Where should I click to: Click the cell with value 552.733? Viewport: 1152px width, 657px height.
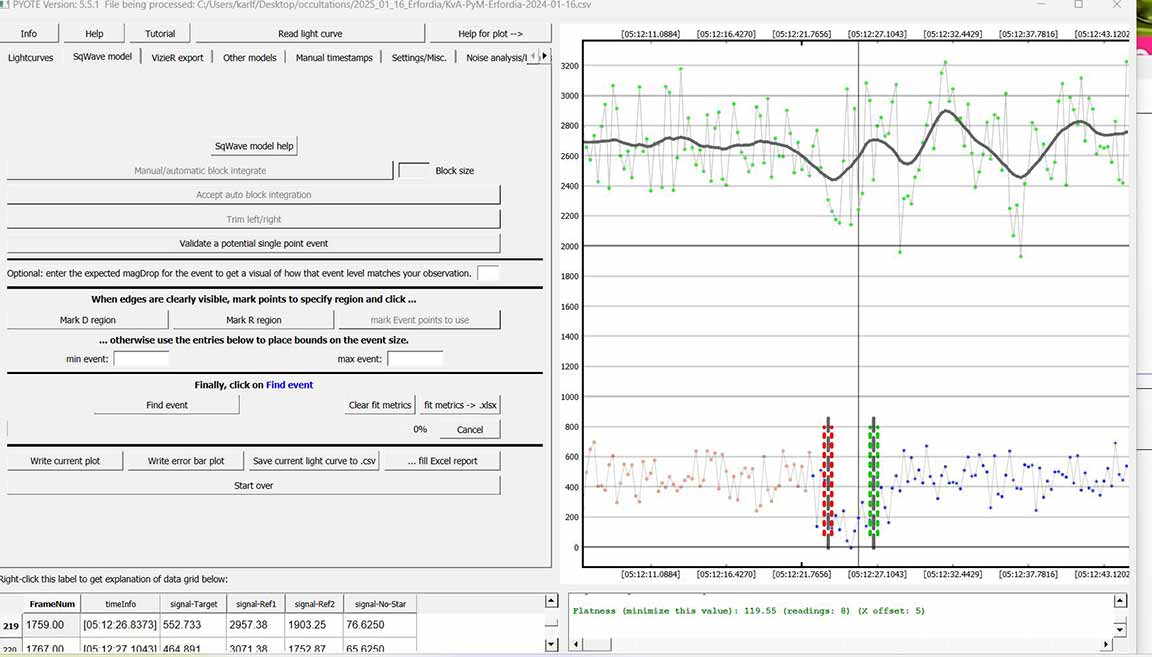(193, 625)
